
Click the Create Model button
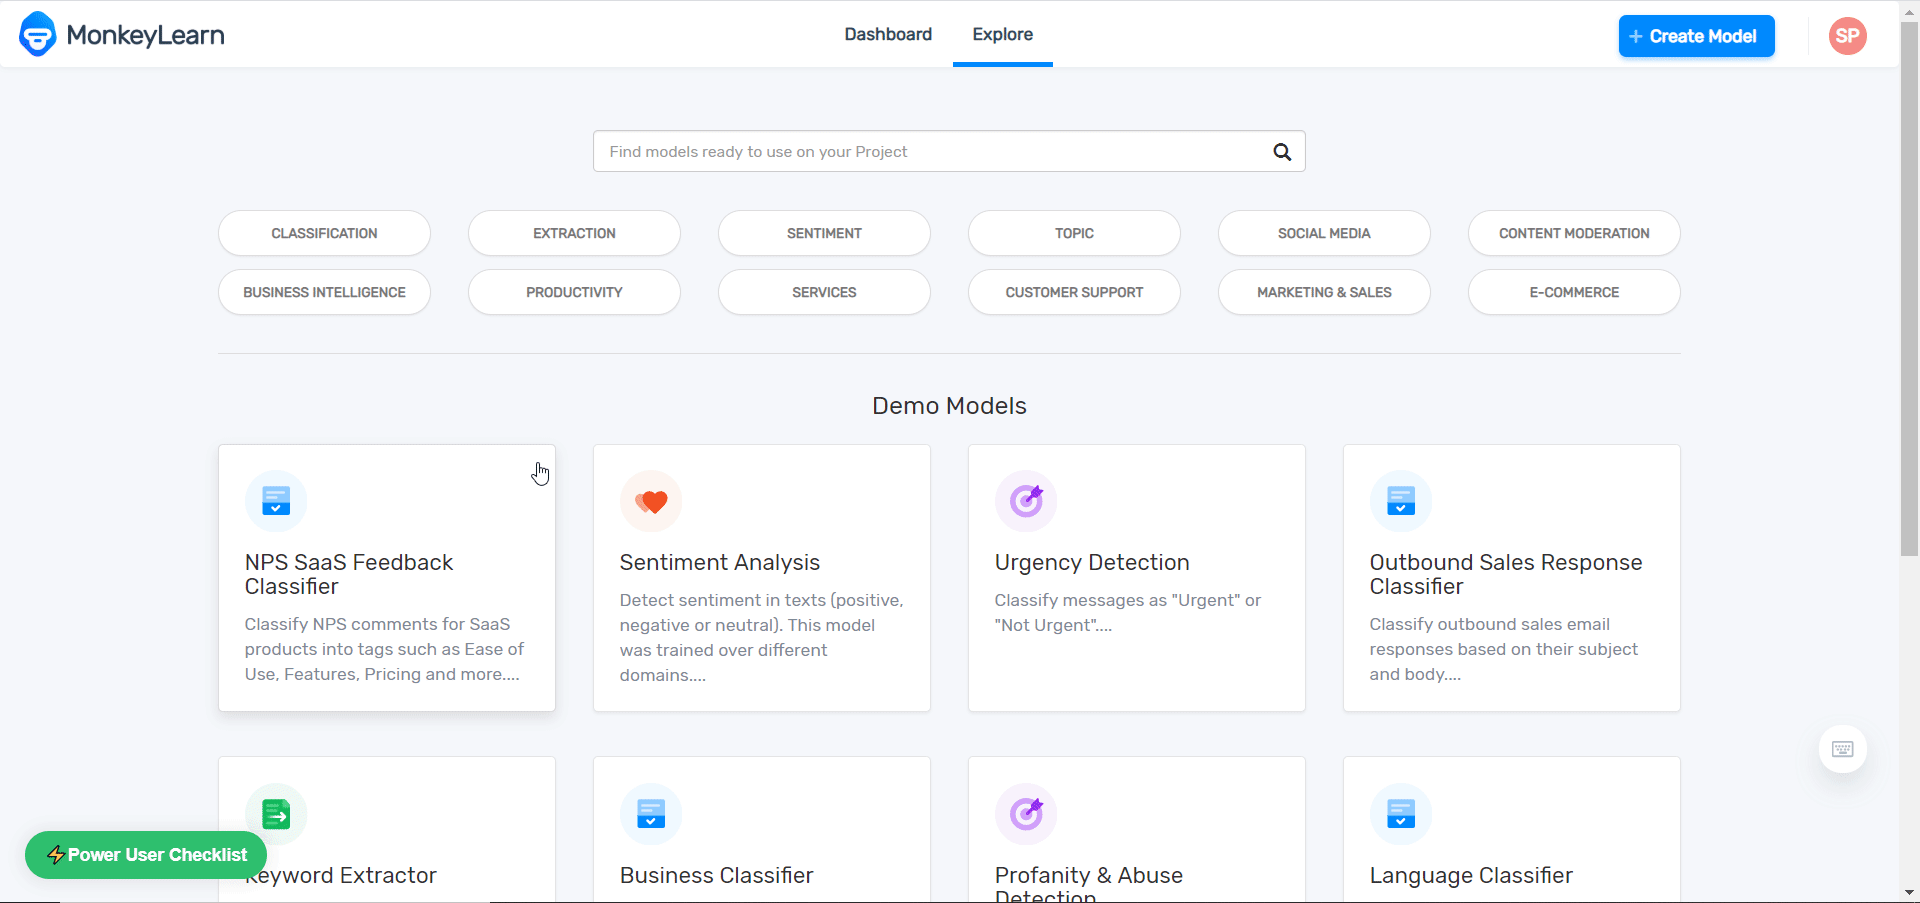click(x=1697, y=36)
